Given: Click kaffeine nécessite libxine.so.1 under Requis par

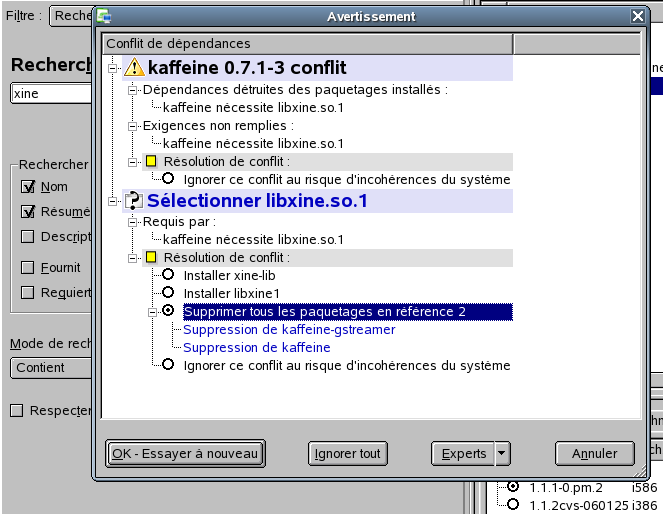Looking at the screenshot, I should 253,240.
